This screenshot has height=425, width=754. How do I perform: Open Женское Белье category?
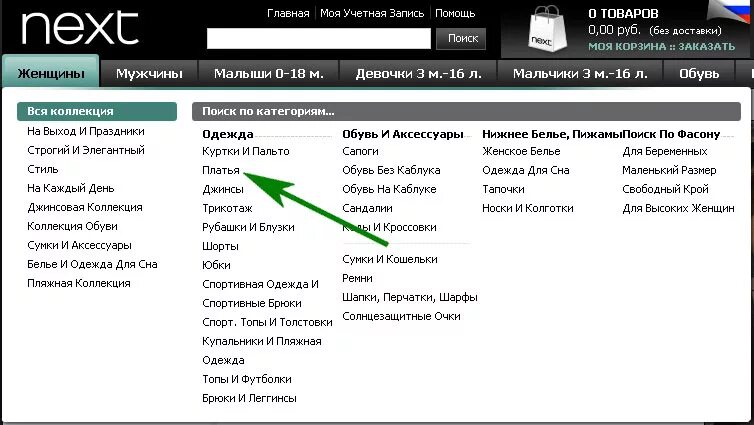tap(521, 151)
